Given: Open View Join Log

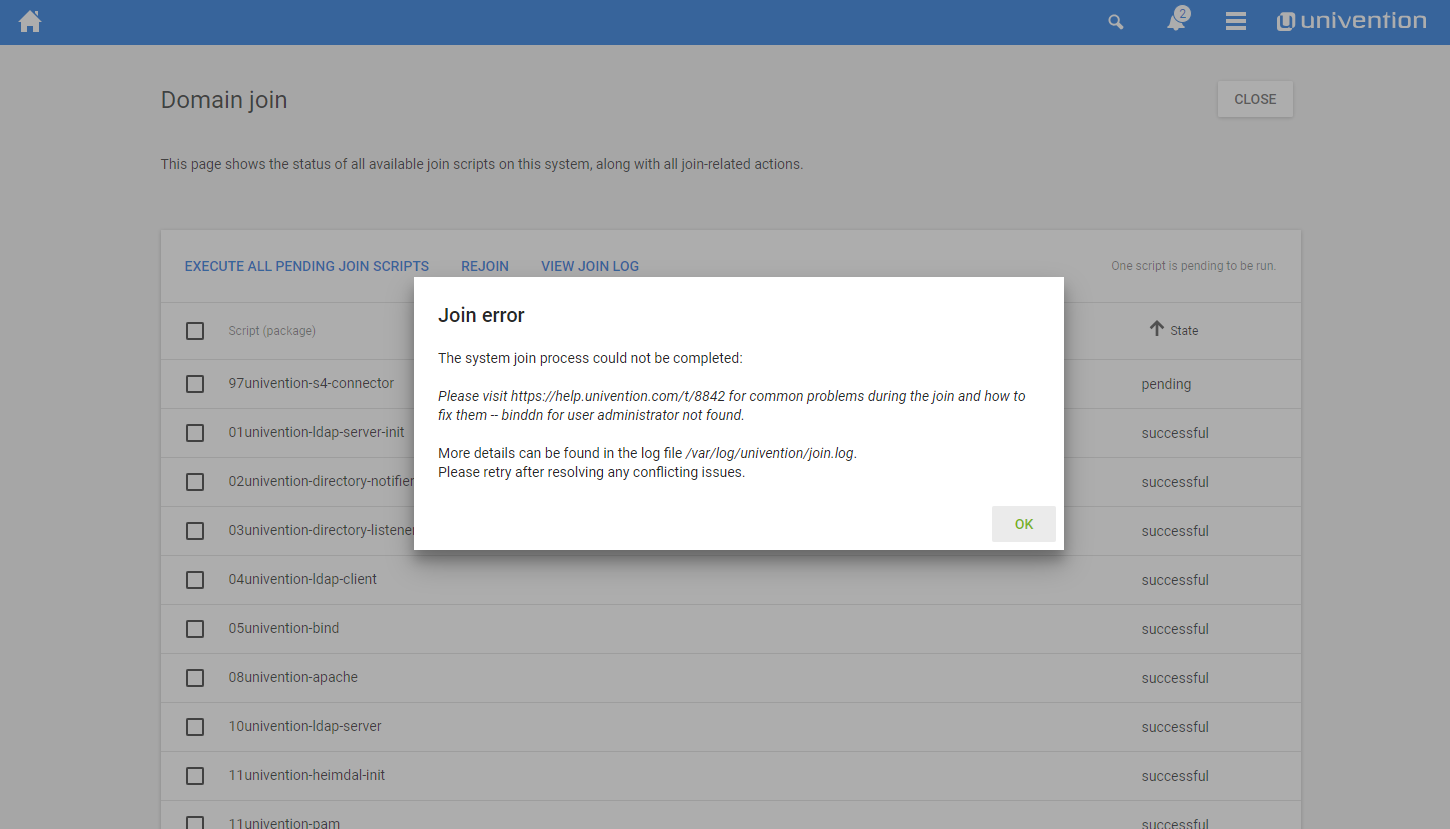Looking at the screenshot, I should click(590, 266).
